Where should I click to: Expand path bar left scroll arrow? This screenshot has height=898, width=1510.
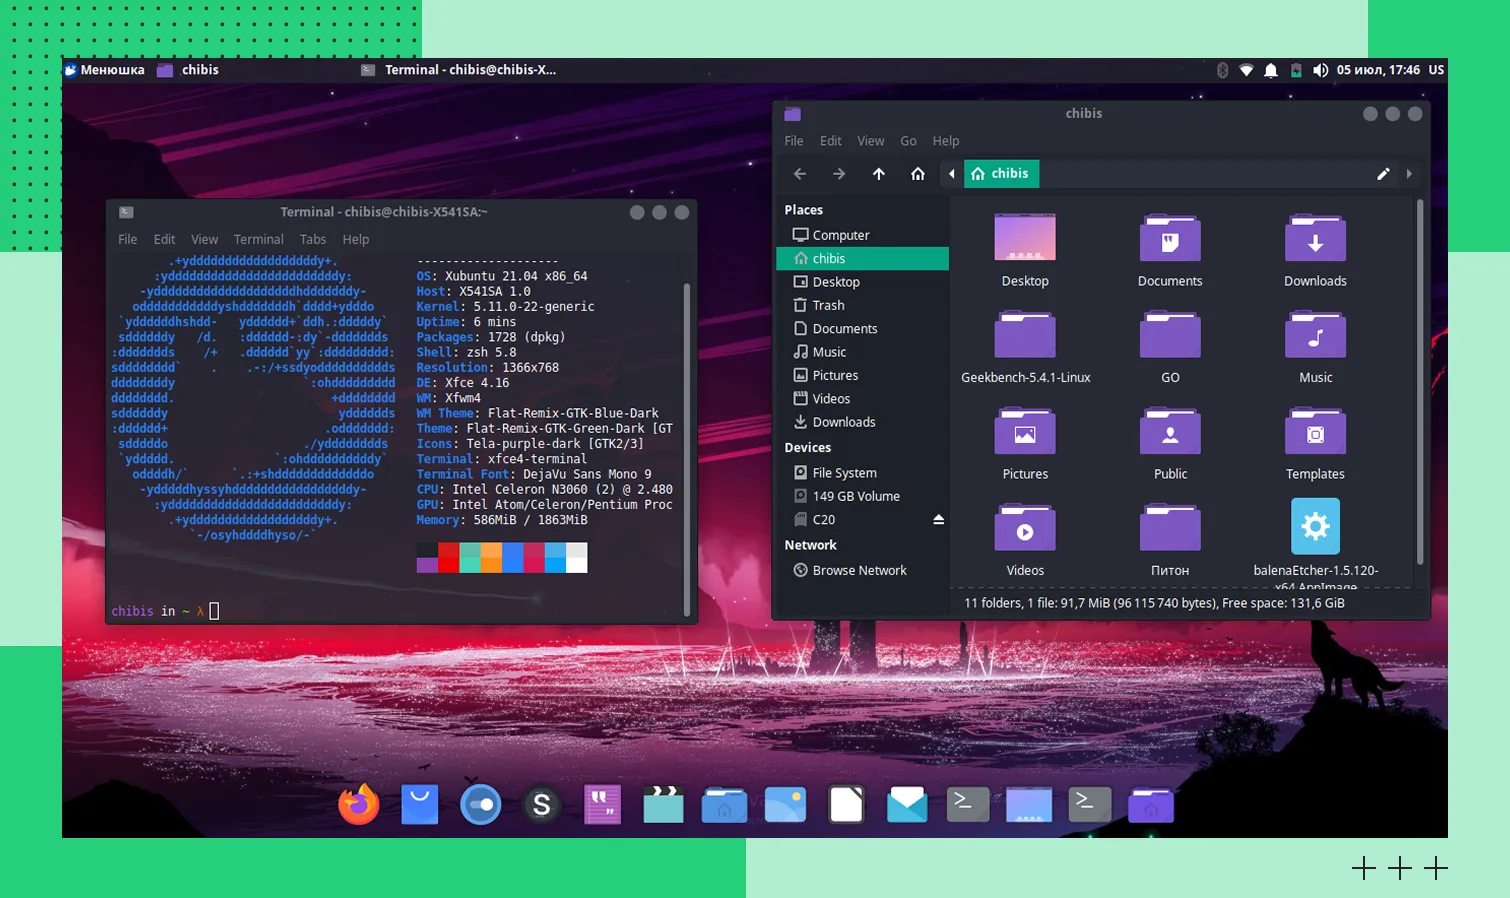(951, 174)
